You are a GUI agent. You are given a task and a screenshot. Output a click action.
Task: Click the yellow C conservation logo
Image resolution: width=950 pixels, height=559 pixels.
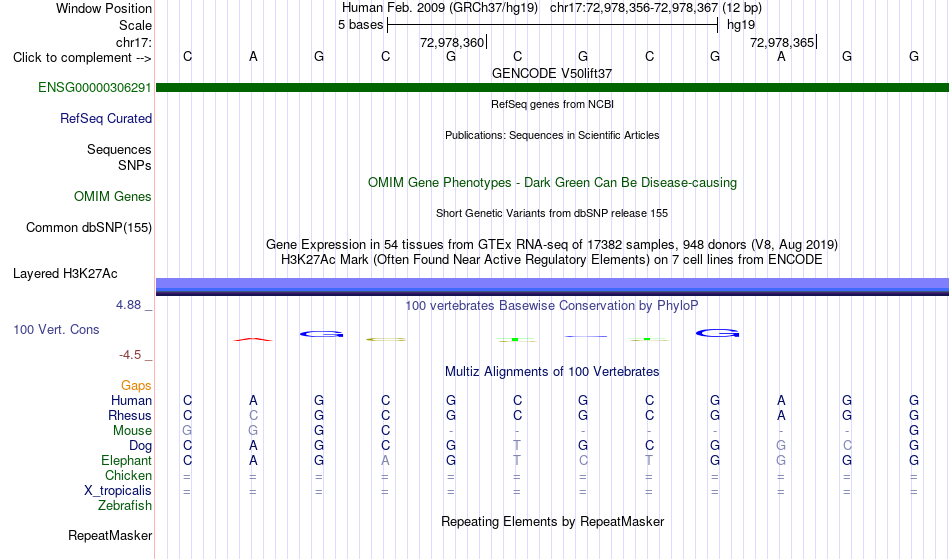pos(386,339)
